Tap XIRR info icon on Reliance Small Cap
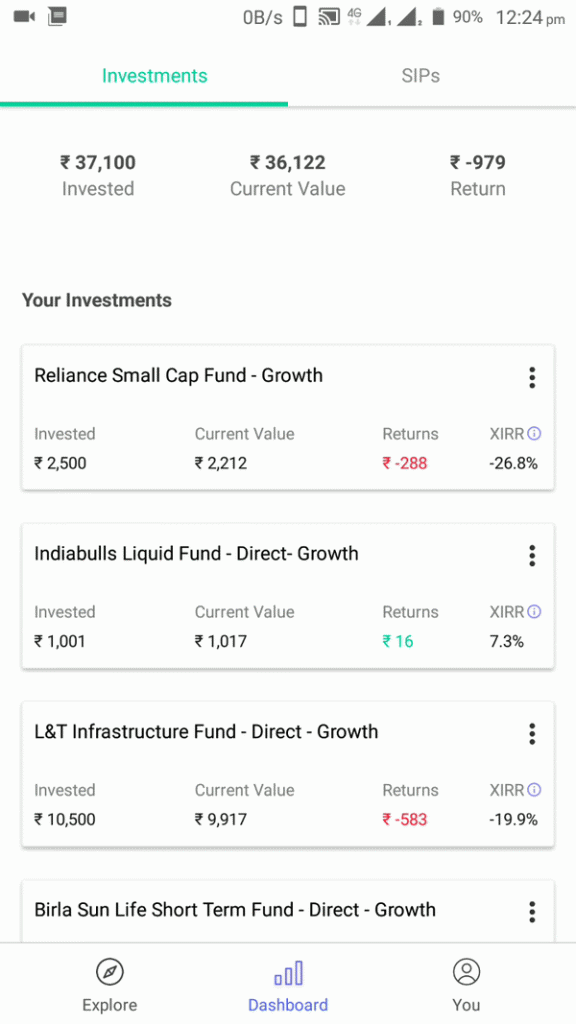The width and height of the screenshot is (576, 1024). point(534,434)
